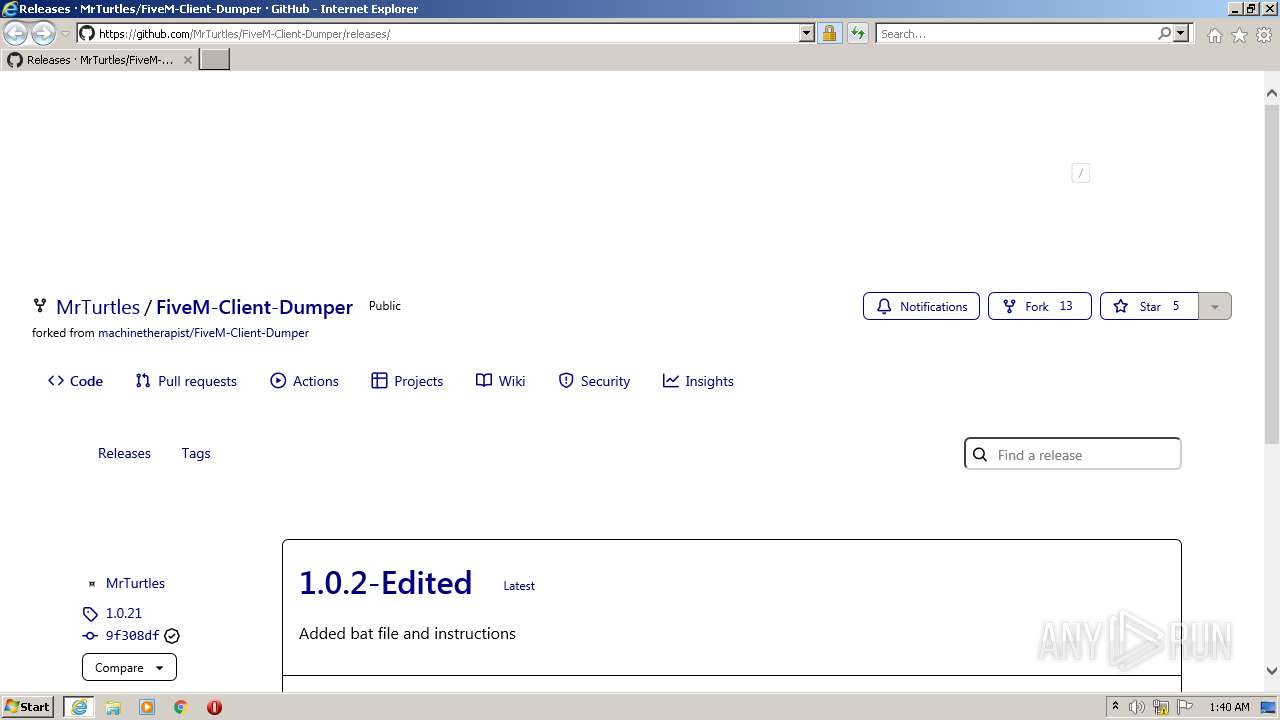Click the volume speaker tray icon

click(x=1137, y=707)
